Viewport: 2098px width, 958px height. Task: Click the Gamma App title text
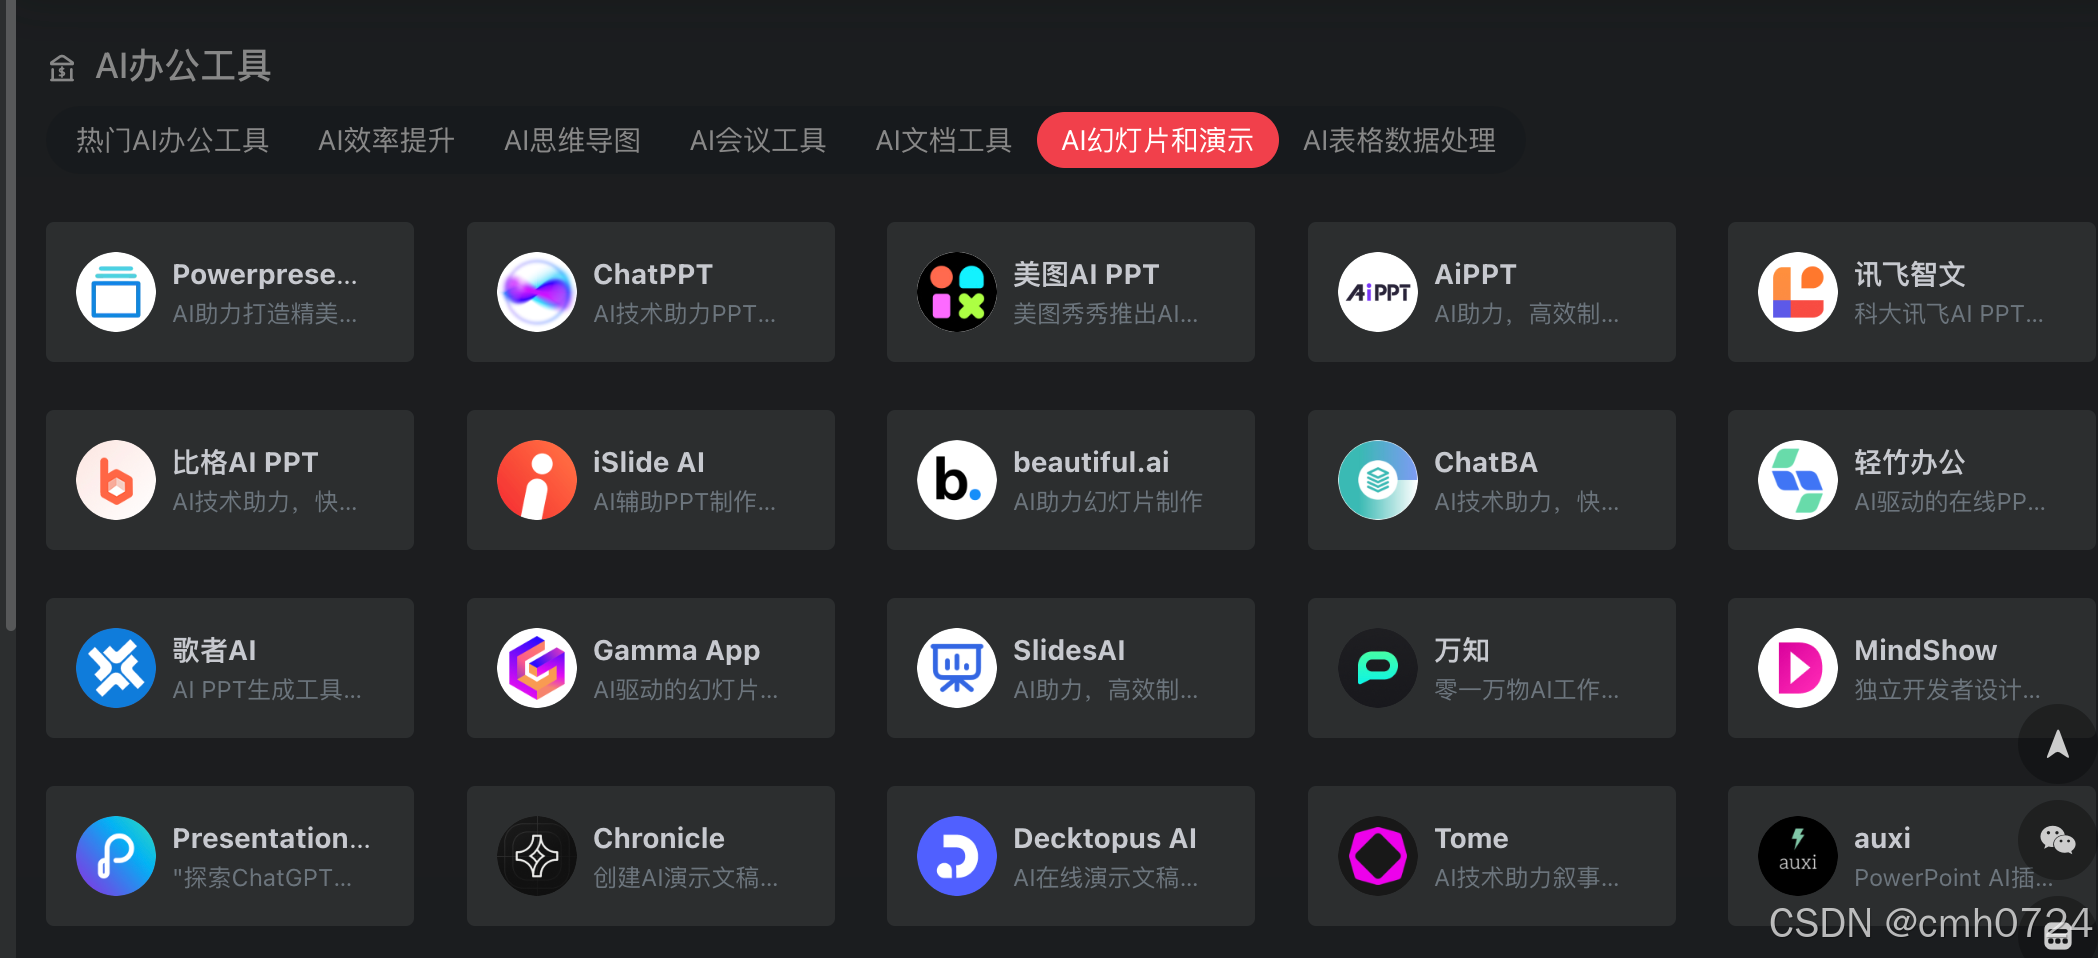coord(677,651)
